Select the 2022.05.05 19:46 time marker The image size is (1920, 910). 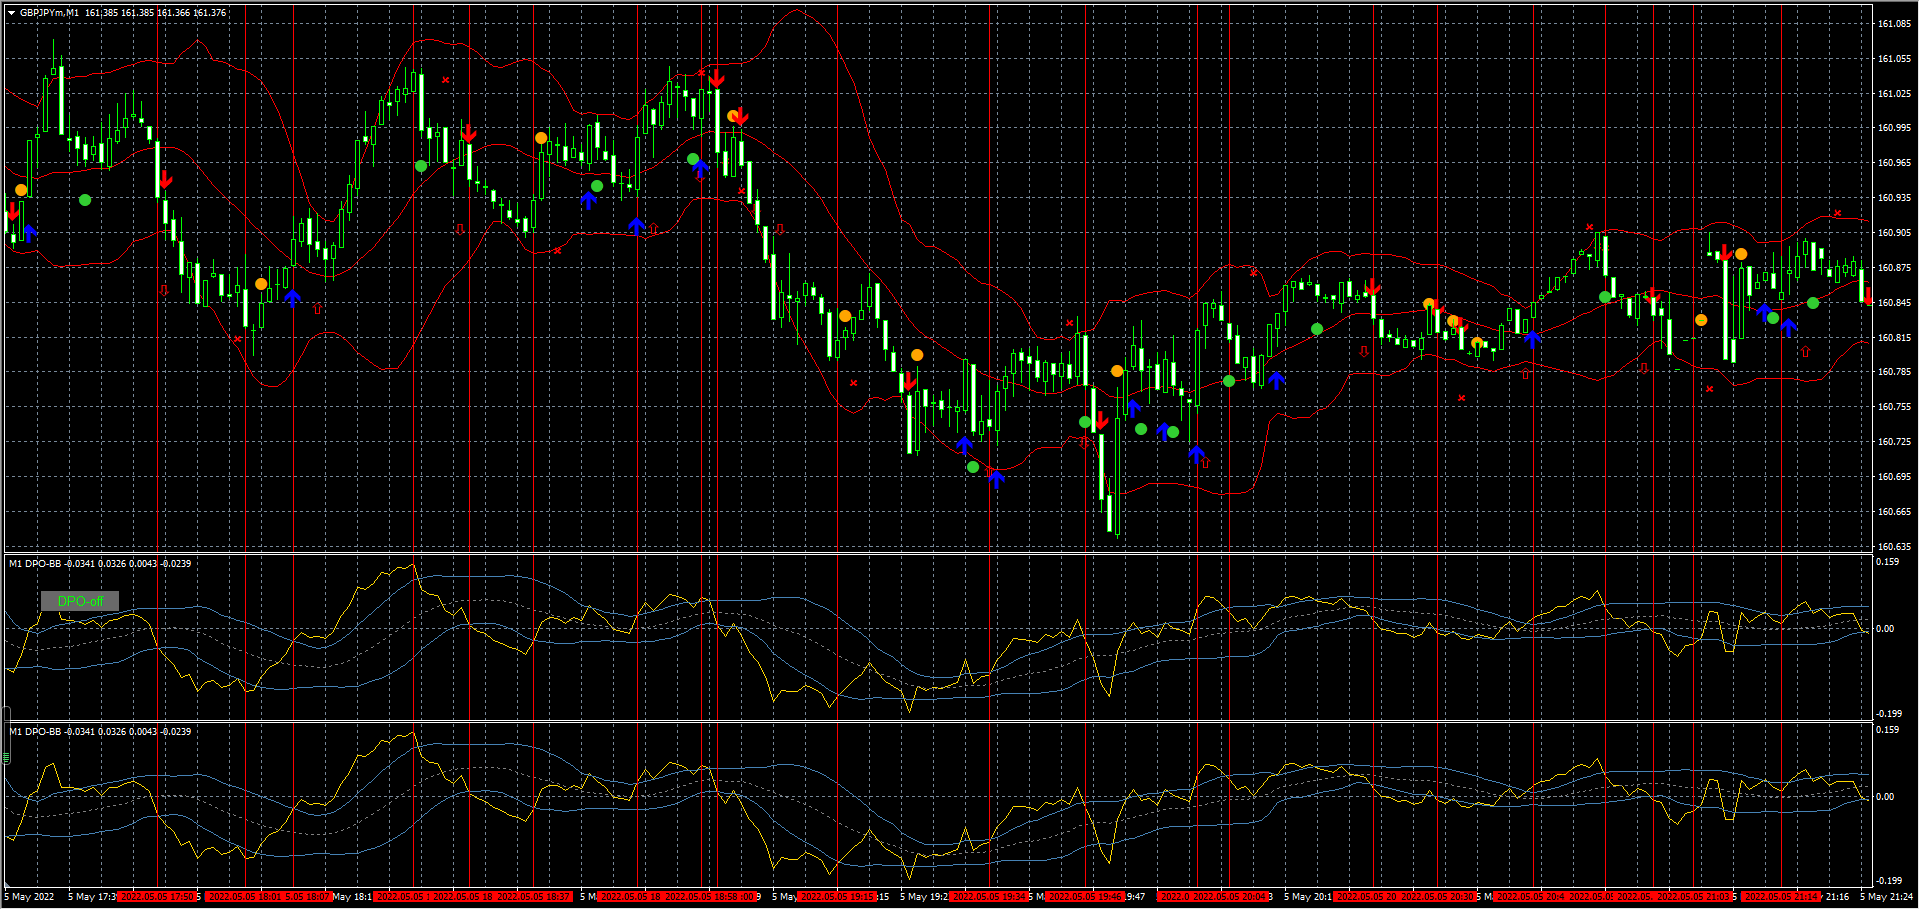click(x=1086, y=897)
